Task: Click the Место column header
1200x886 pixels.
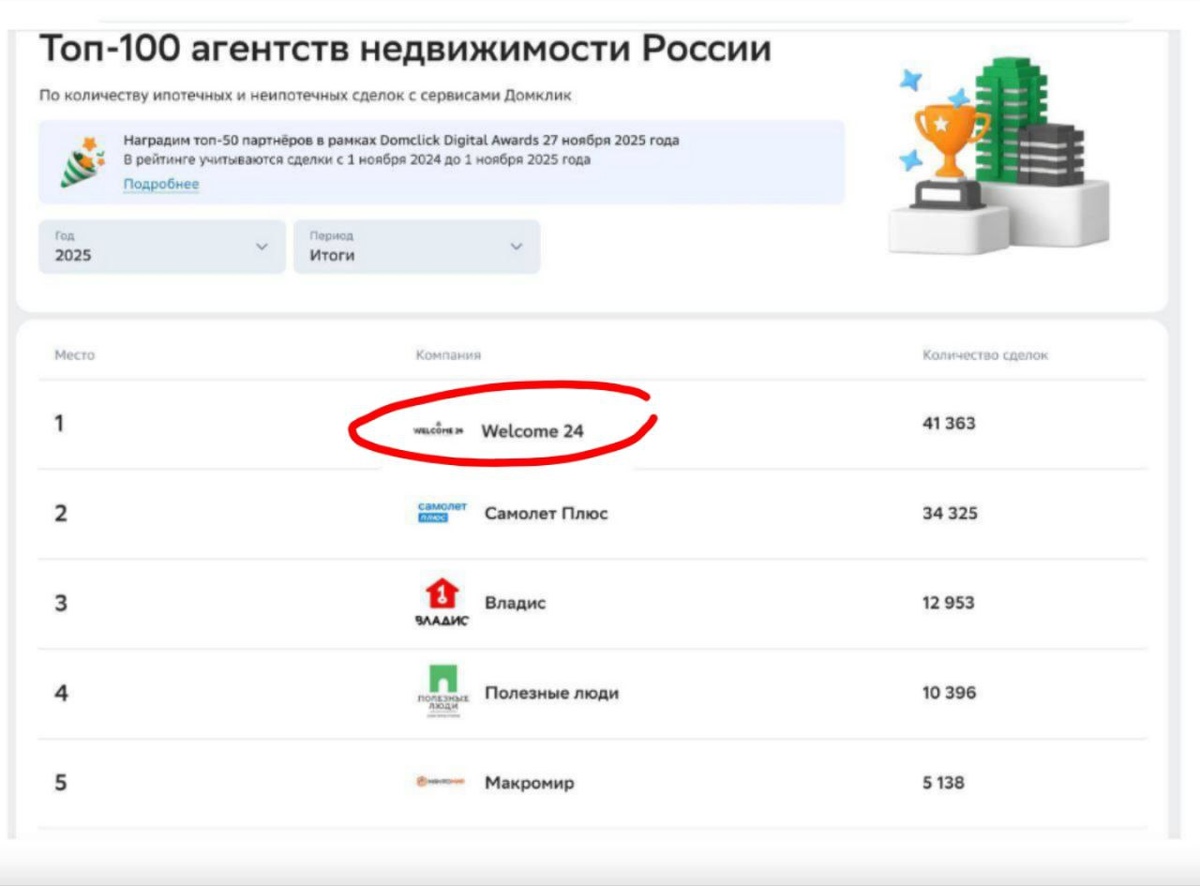Action: (x=74, y=355)
